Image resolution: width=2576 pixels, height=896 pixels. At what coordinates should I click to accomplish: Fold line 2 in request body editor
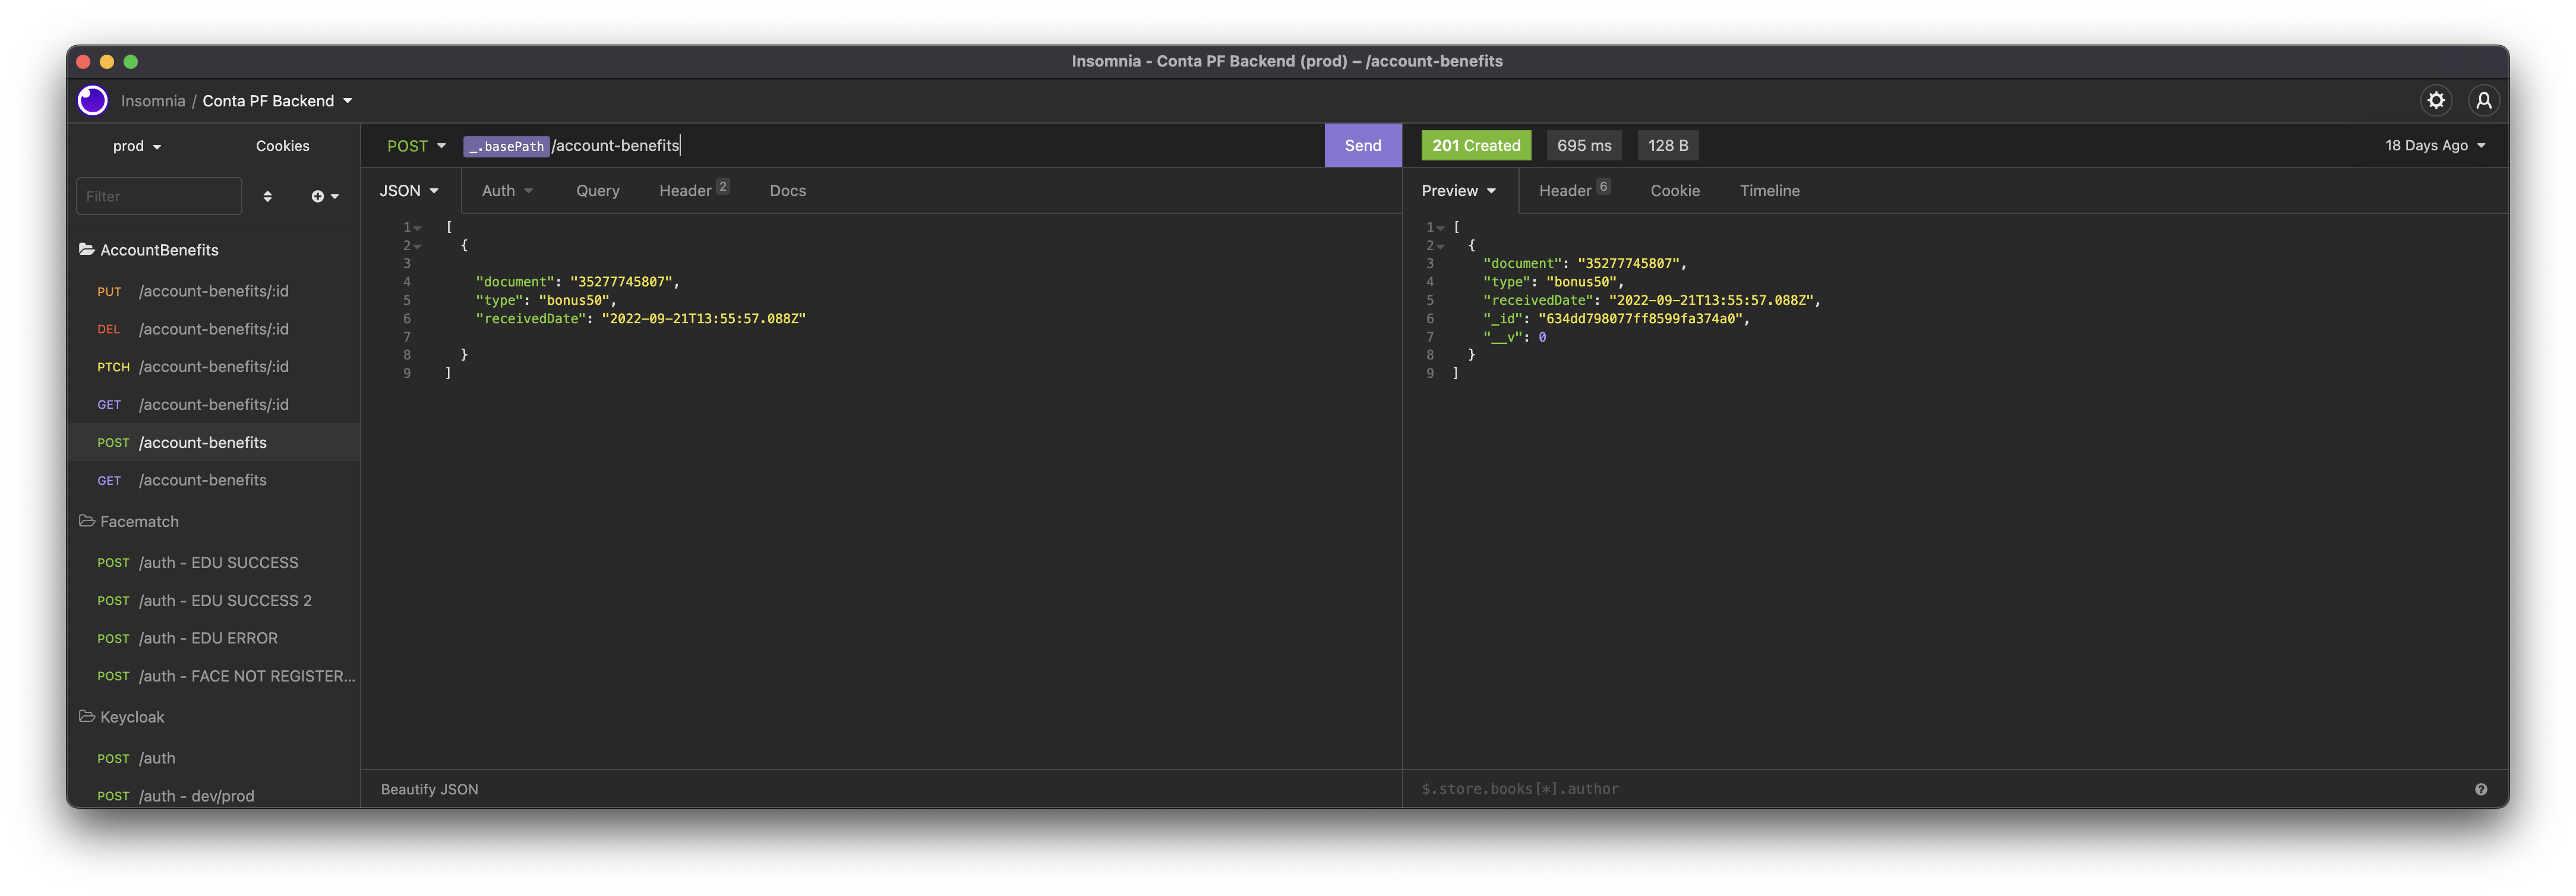pos(418,246)
